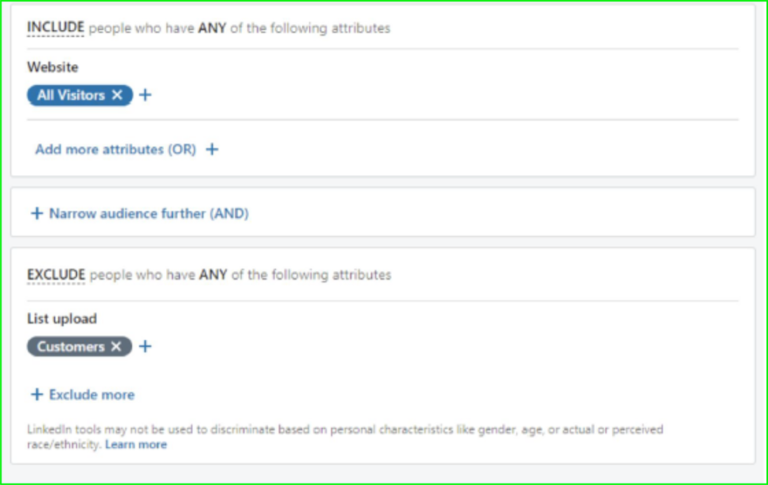Toggle the underlined EXCLUDE label

pyautogui.click(x=56, y=274)
